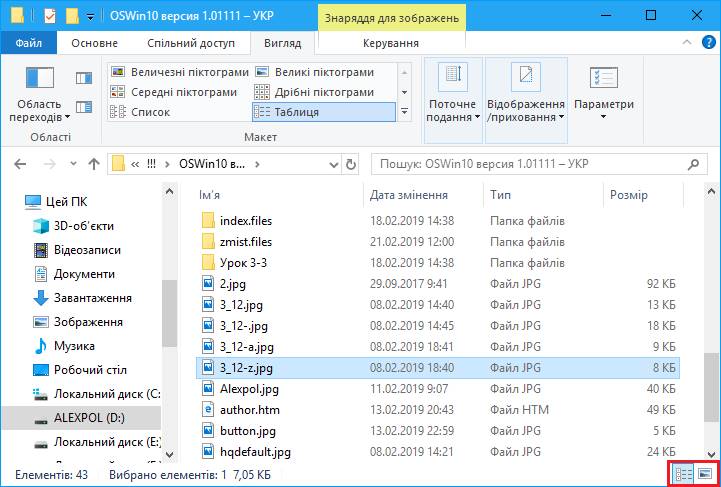Switch to large thumbnails view via status bar icon
Screen dimensions: 721x487
[704, 474]
